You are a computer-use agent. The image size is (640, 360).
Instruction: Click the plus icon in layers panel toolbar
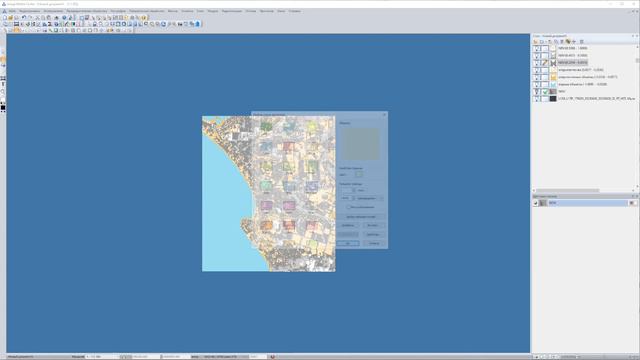574,42
